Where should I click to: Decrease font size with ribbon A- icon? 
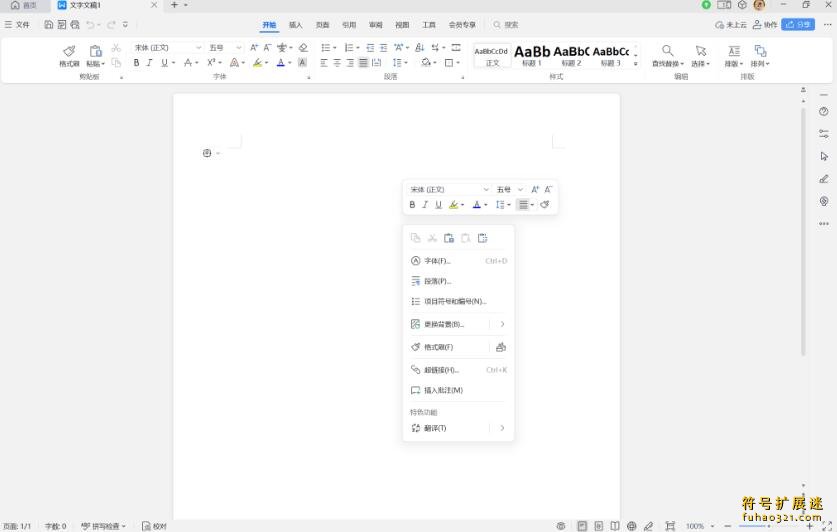267,47
